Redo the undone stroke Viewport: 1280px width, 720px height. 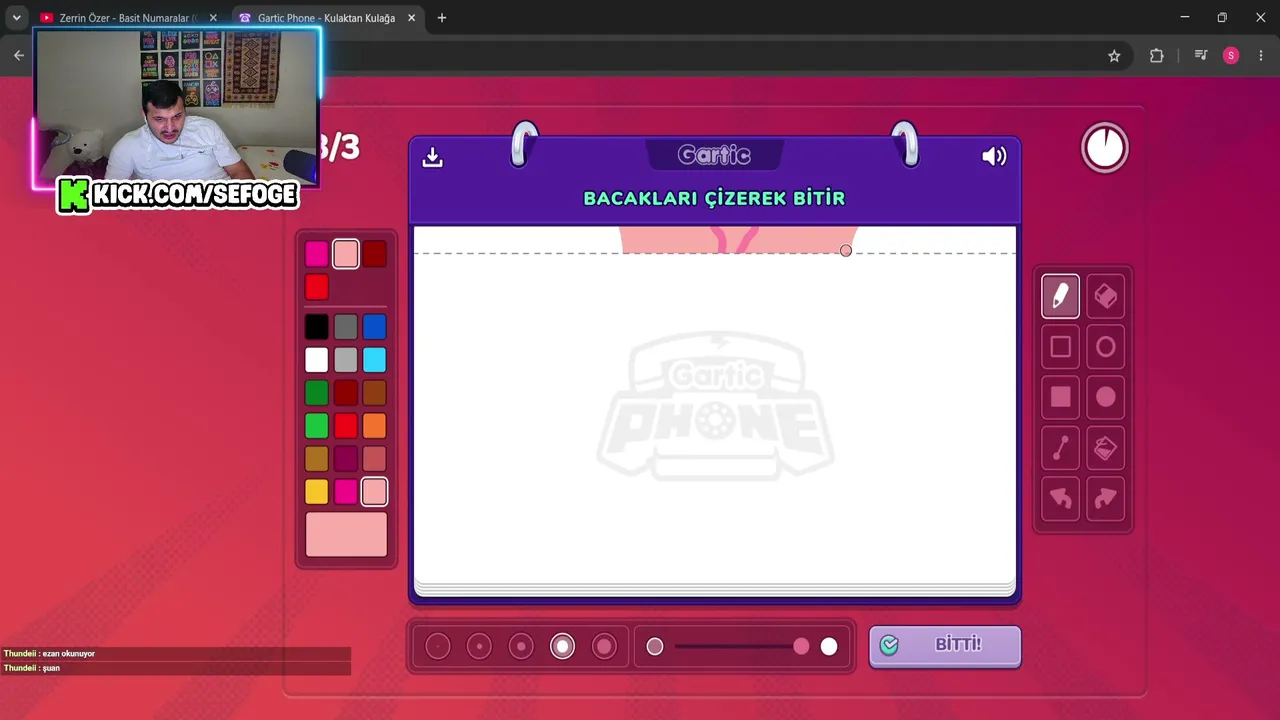(x=1105, y=498)
